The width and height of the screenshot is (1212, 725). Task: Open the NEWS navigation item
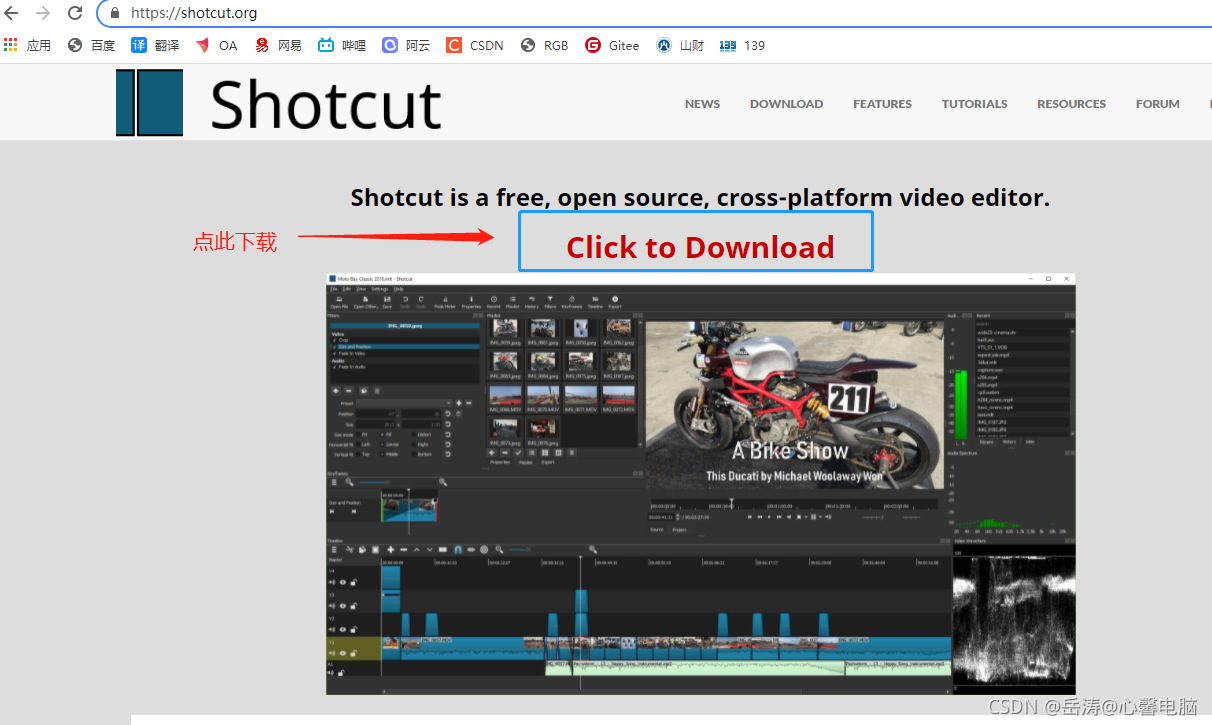[x=702, y=104]
